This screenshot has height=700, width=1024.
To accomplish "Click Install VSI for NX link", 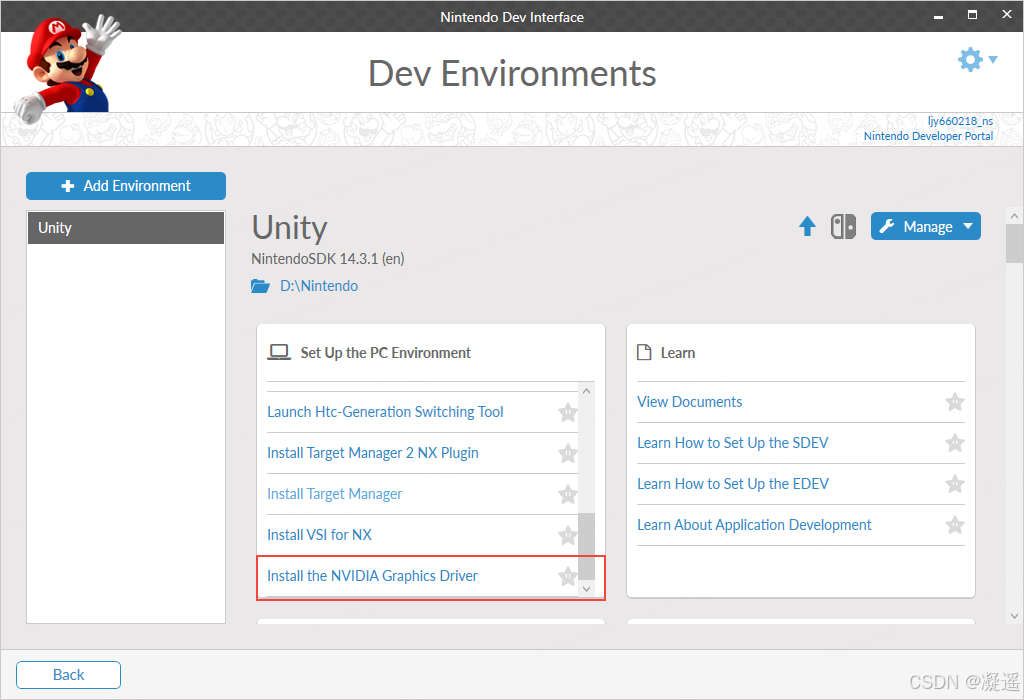I will (319, 535).
